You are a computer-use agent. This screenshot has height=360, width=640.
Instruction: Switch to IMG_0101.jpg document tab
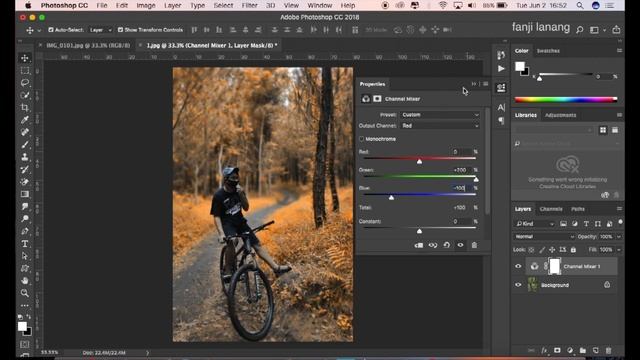[x=88, y=45]
